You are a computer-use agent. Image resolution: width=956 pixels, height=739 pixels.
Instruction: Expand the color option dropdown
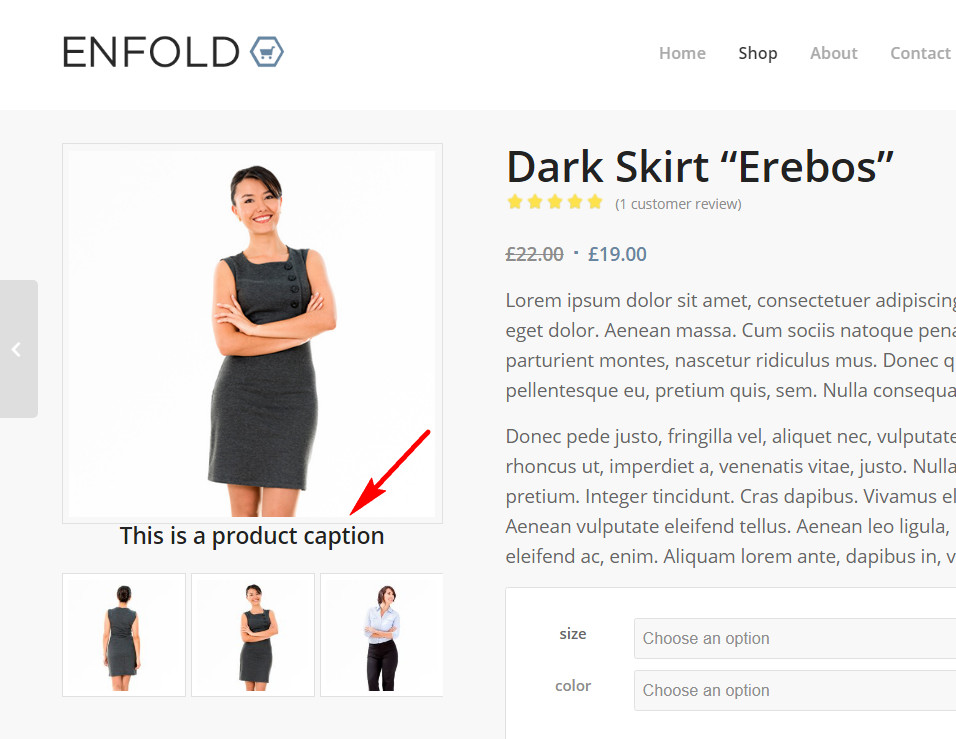tap(795, 690)
